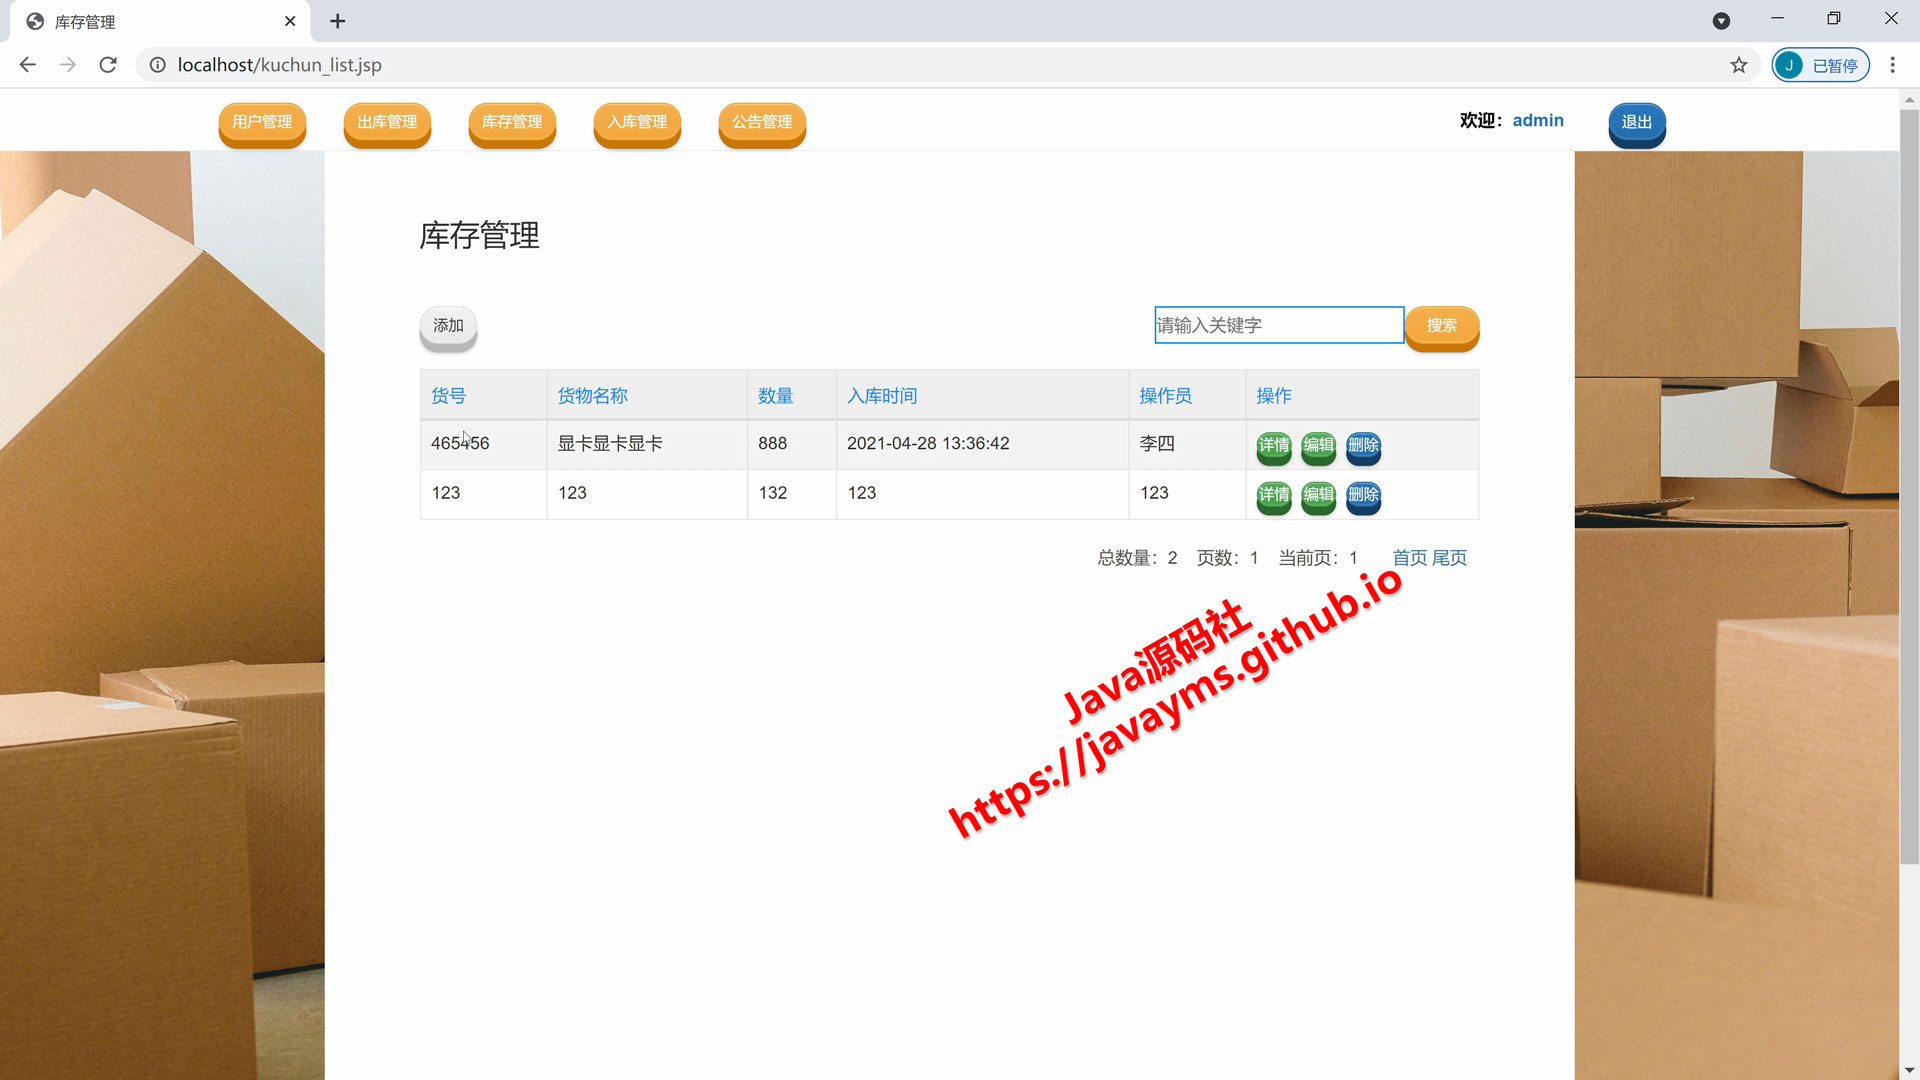Go to 首页 first page link
Screen dimensions: 1920x1080
[1410, 558]
